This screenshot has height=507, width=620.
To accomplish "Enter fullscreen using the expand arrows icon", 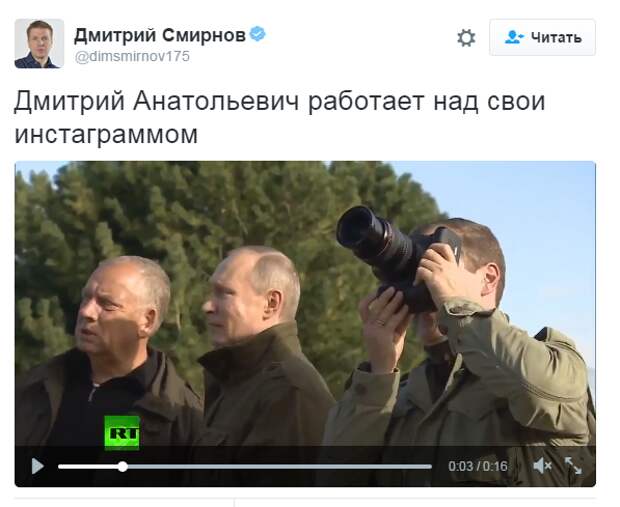I will [573, 466].
